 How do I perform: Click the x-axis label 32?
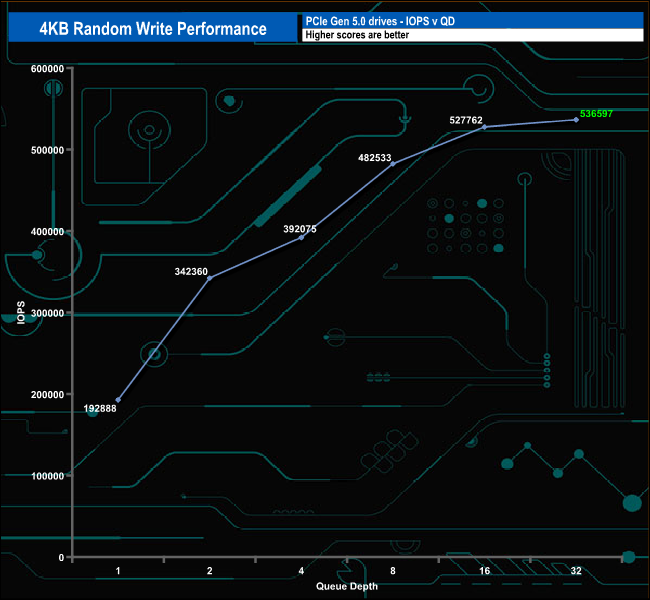[x=576, y=571]
